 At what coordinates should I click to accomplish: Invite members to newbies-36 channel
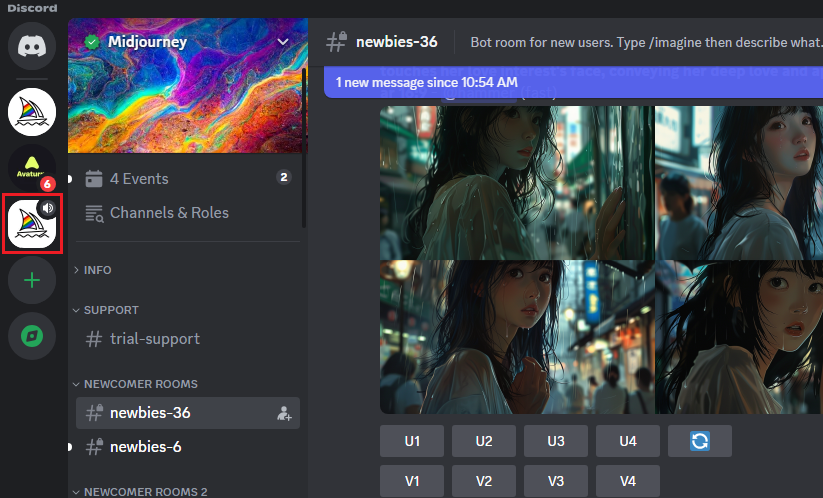point(284,414)
